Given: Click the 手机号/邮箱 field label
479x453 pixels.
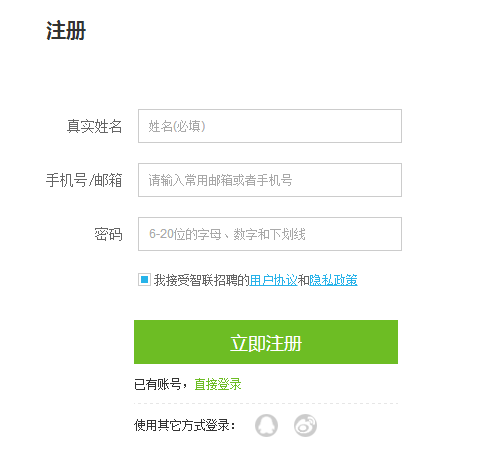Looking at the screenshot, I should coord(84,180).
